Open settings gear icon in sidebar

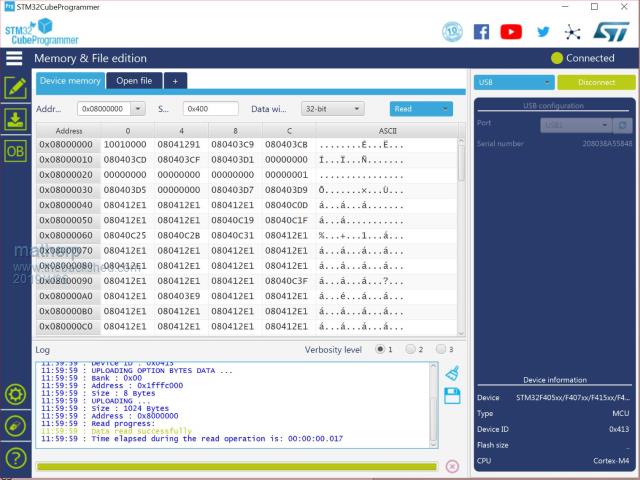pyautogui.click(x=16, y=394)
